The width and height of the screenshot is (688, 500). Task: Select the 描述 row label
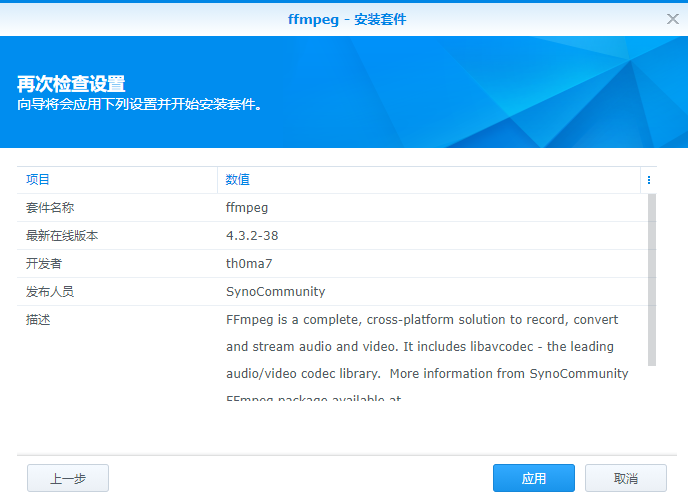38,320
